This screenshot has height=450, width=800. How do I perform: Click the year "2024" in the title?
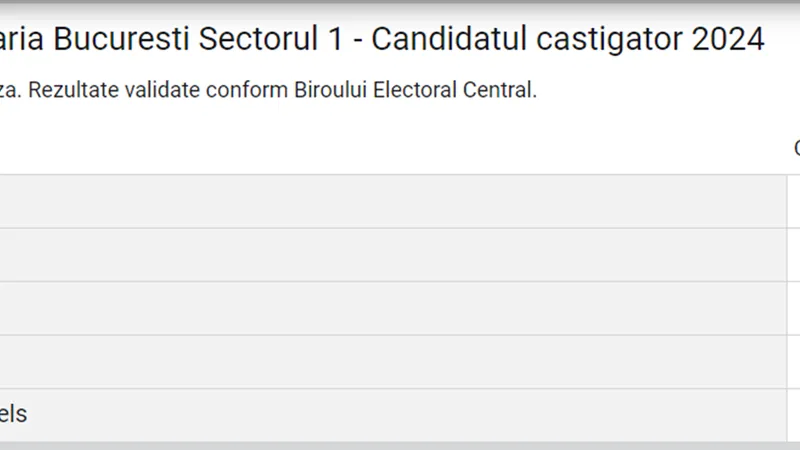click(x=728, y=39)
